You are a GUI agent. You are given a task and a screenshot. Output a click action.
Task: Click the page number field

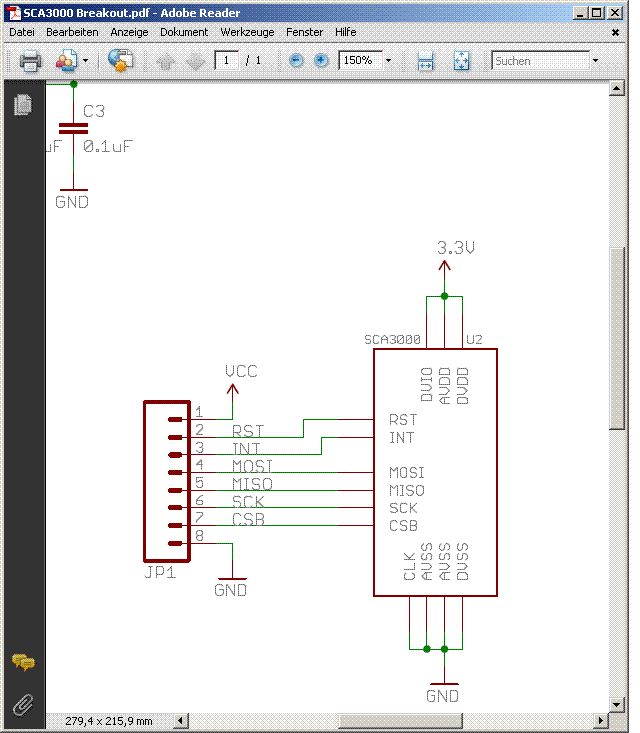tap(227, 60)
